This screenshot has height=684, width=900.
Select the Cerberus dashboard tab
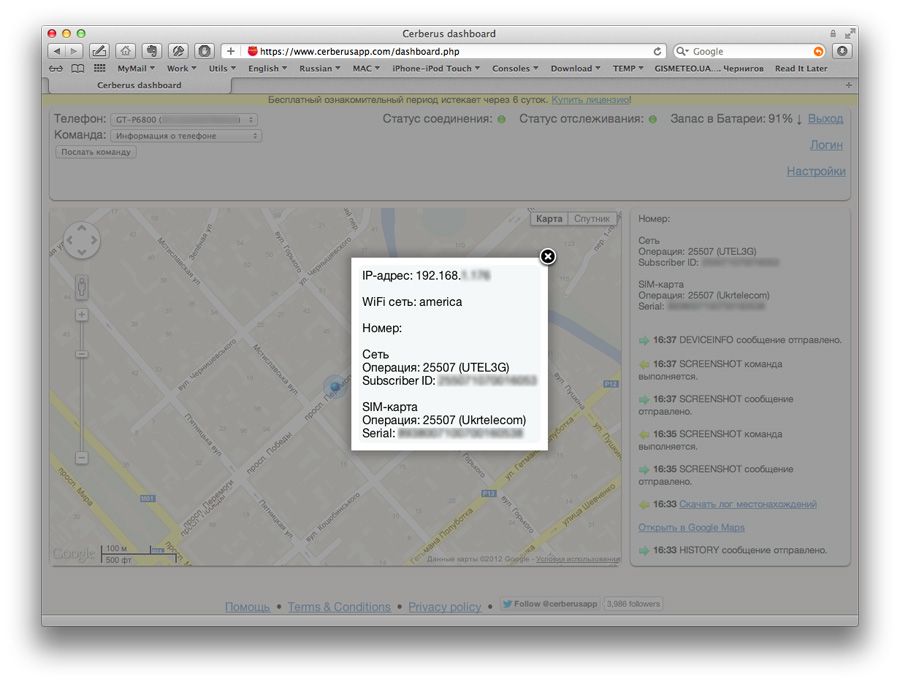[139, 85]
